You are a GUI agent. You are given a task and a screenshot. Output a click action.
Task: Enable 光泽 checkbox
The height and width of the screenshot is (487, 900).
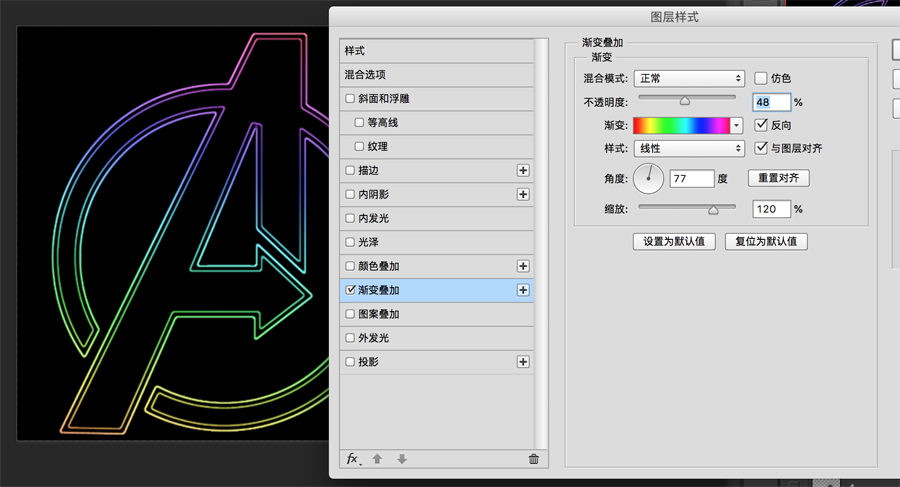click(x=350, y=242)
